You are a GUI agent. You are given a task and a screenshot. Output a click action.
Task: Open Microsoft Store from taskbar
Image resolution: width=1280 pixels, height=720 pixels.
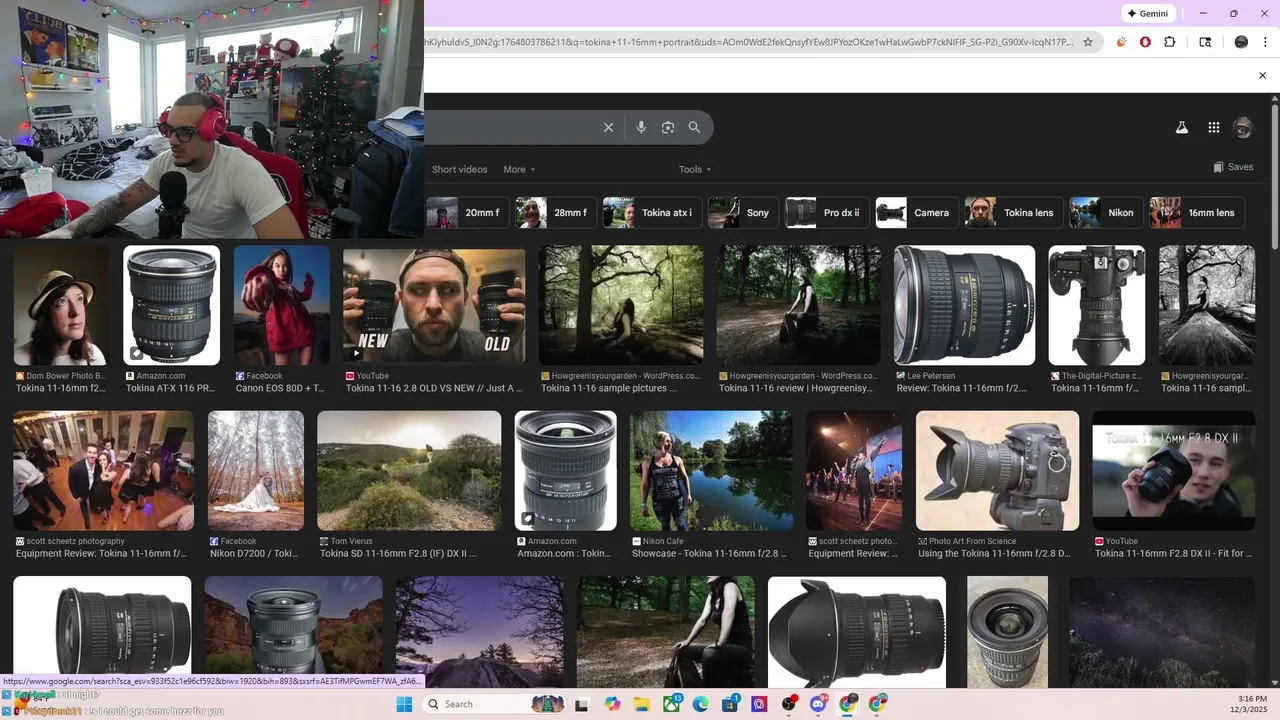(730, 704)
